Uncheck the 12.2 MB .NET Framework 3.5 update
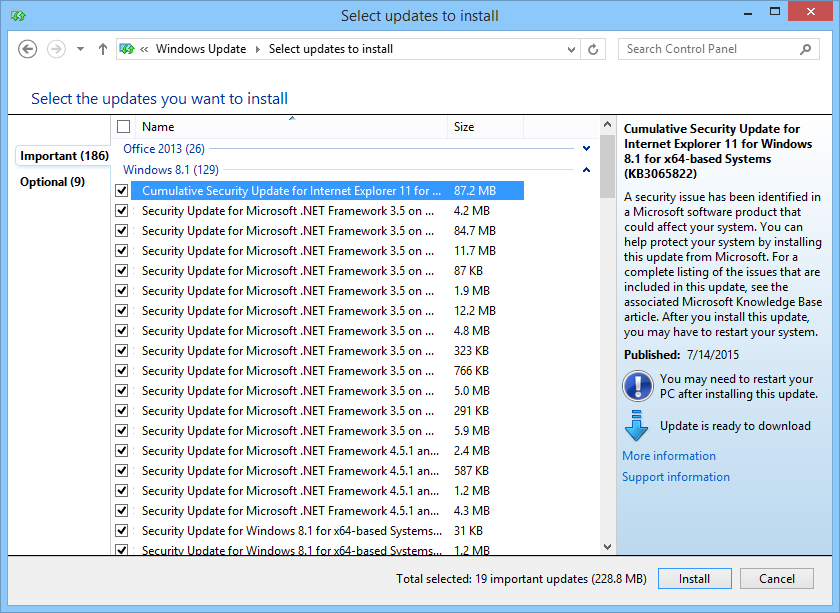This screenshot has height=613, width=840. 122,310
